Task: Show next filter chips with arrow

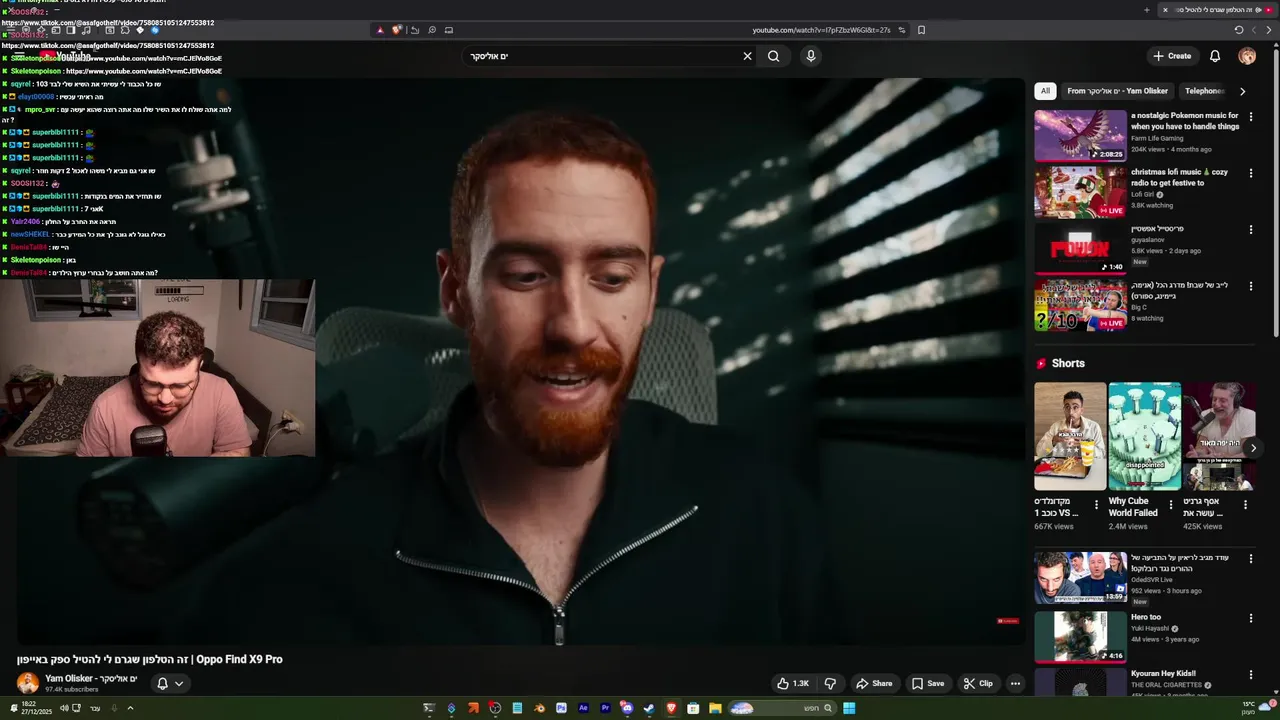Action: coord(1242,91)
